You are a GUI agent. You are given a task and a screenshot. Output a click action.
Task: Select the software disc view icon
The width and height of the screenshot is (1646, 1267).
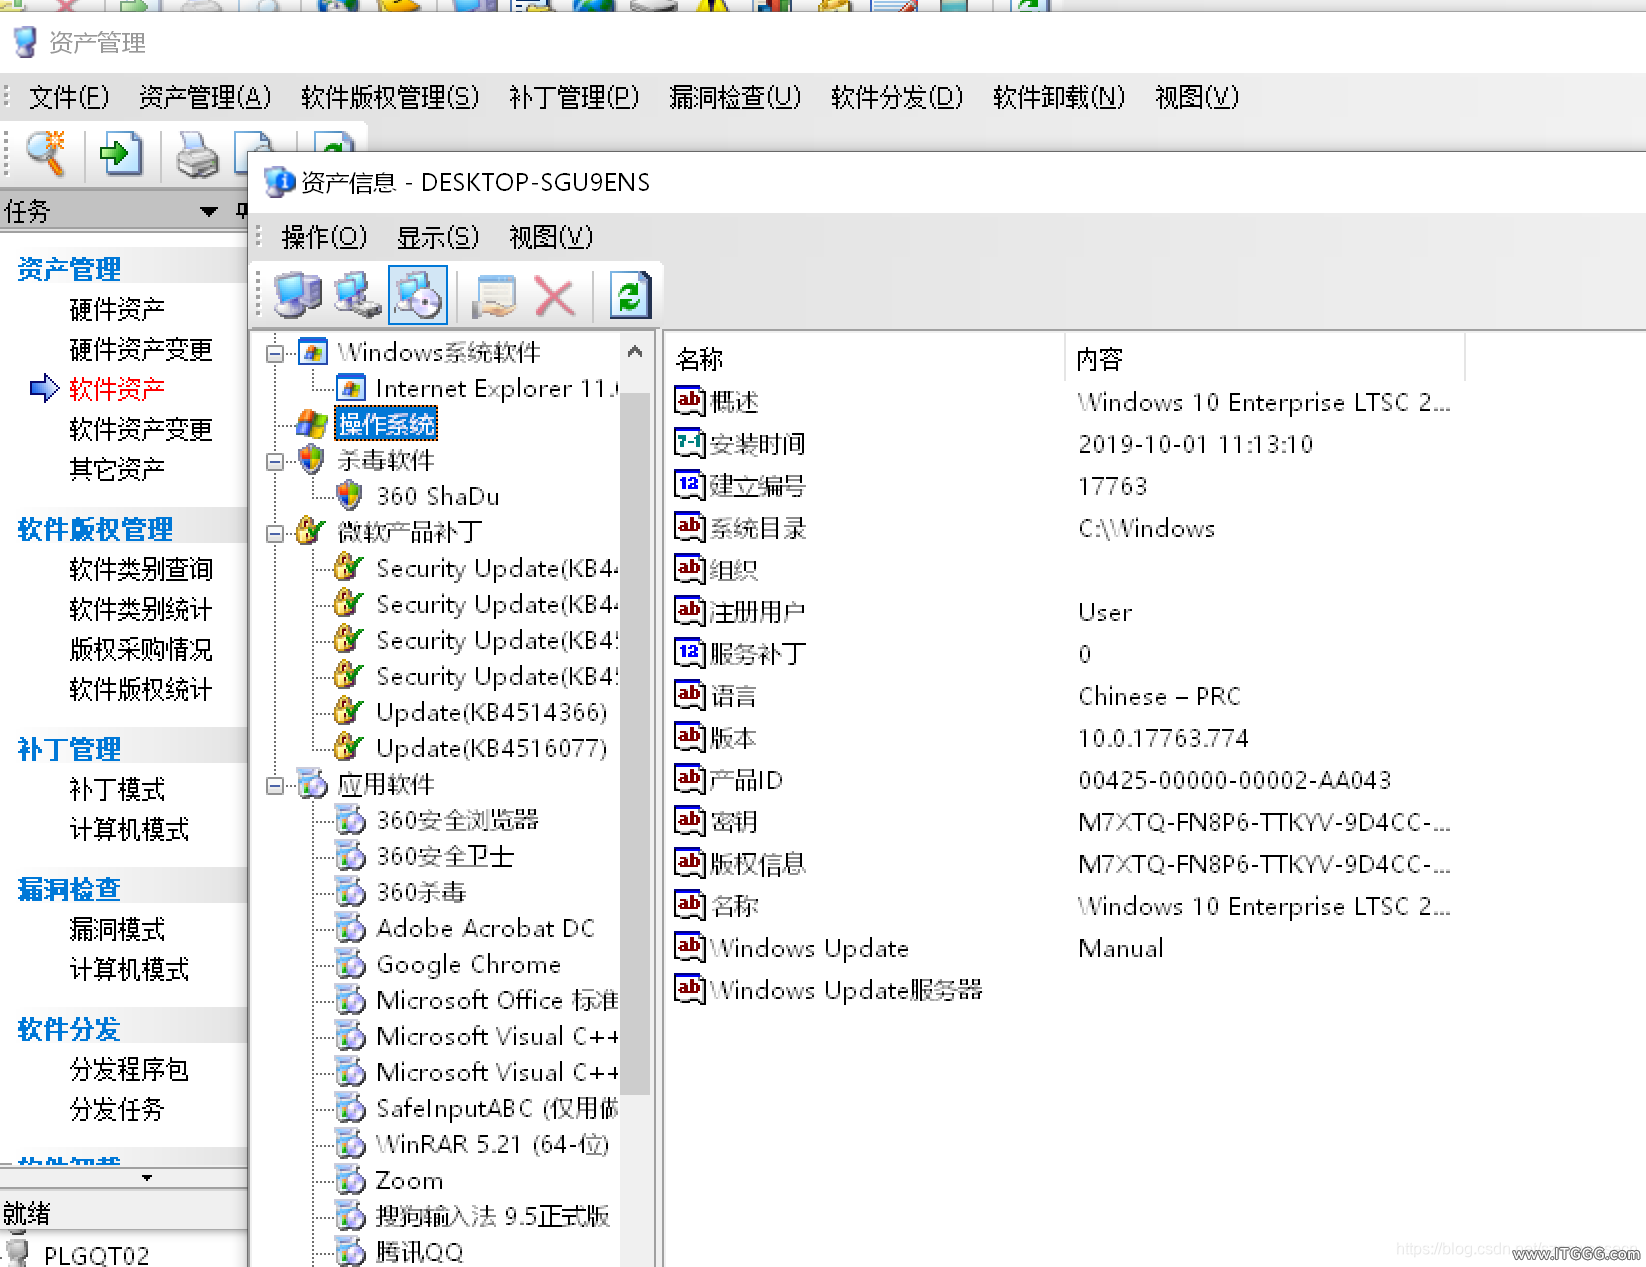point(418,296)
